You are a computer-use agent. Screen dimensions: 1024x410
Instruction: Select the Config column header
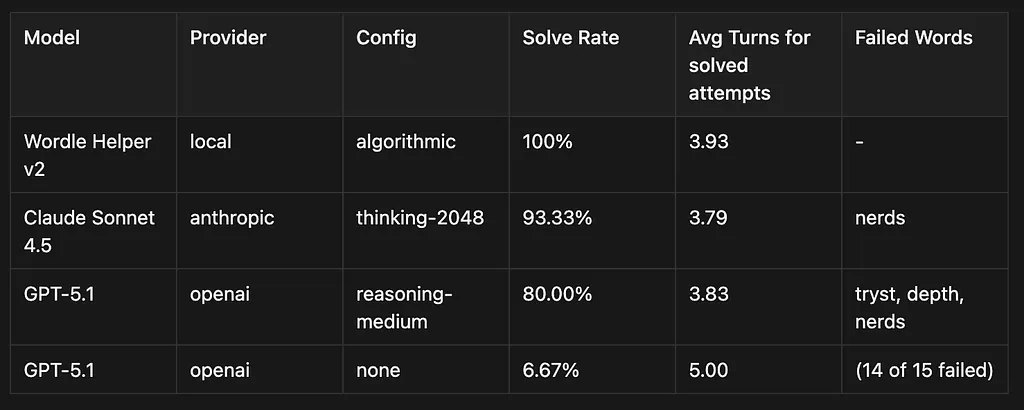387,38
